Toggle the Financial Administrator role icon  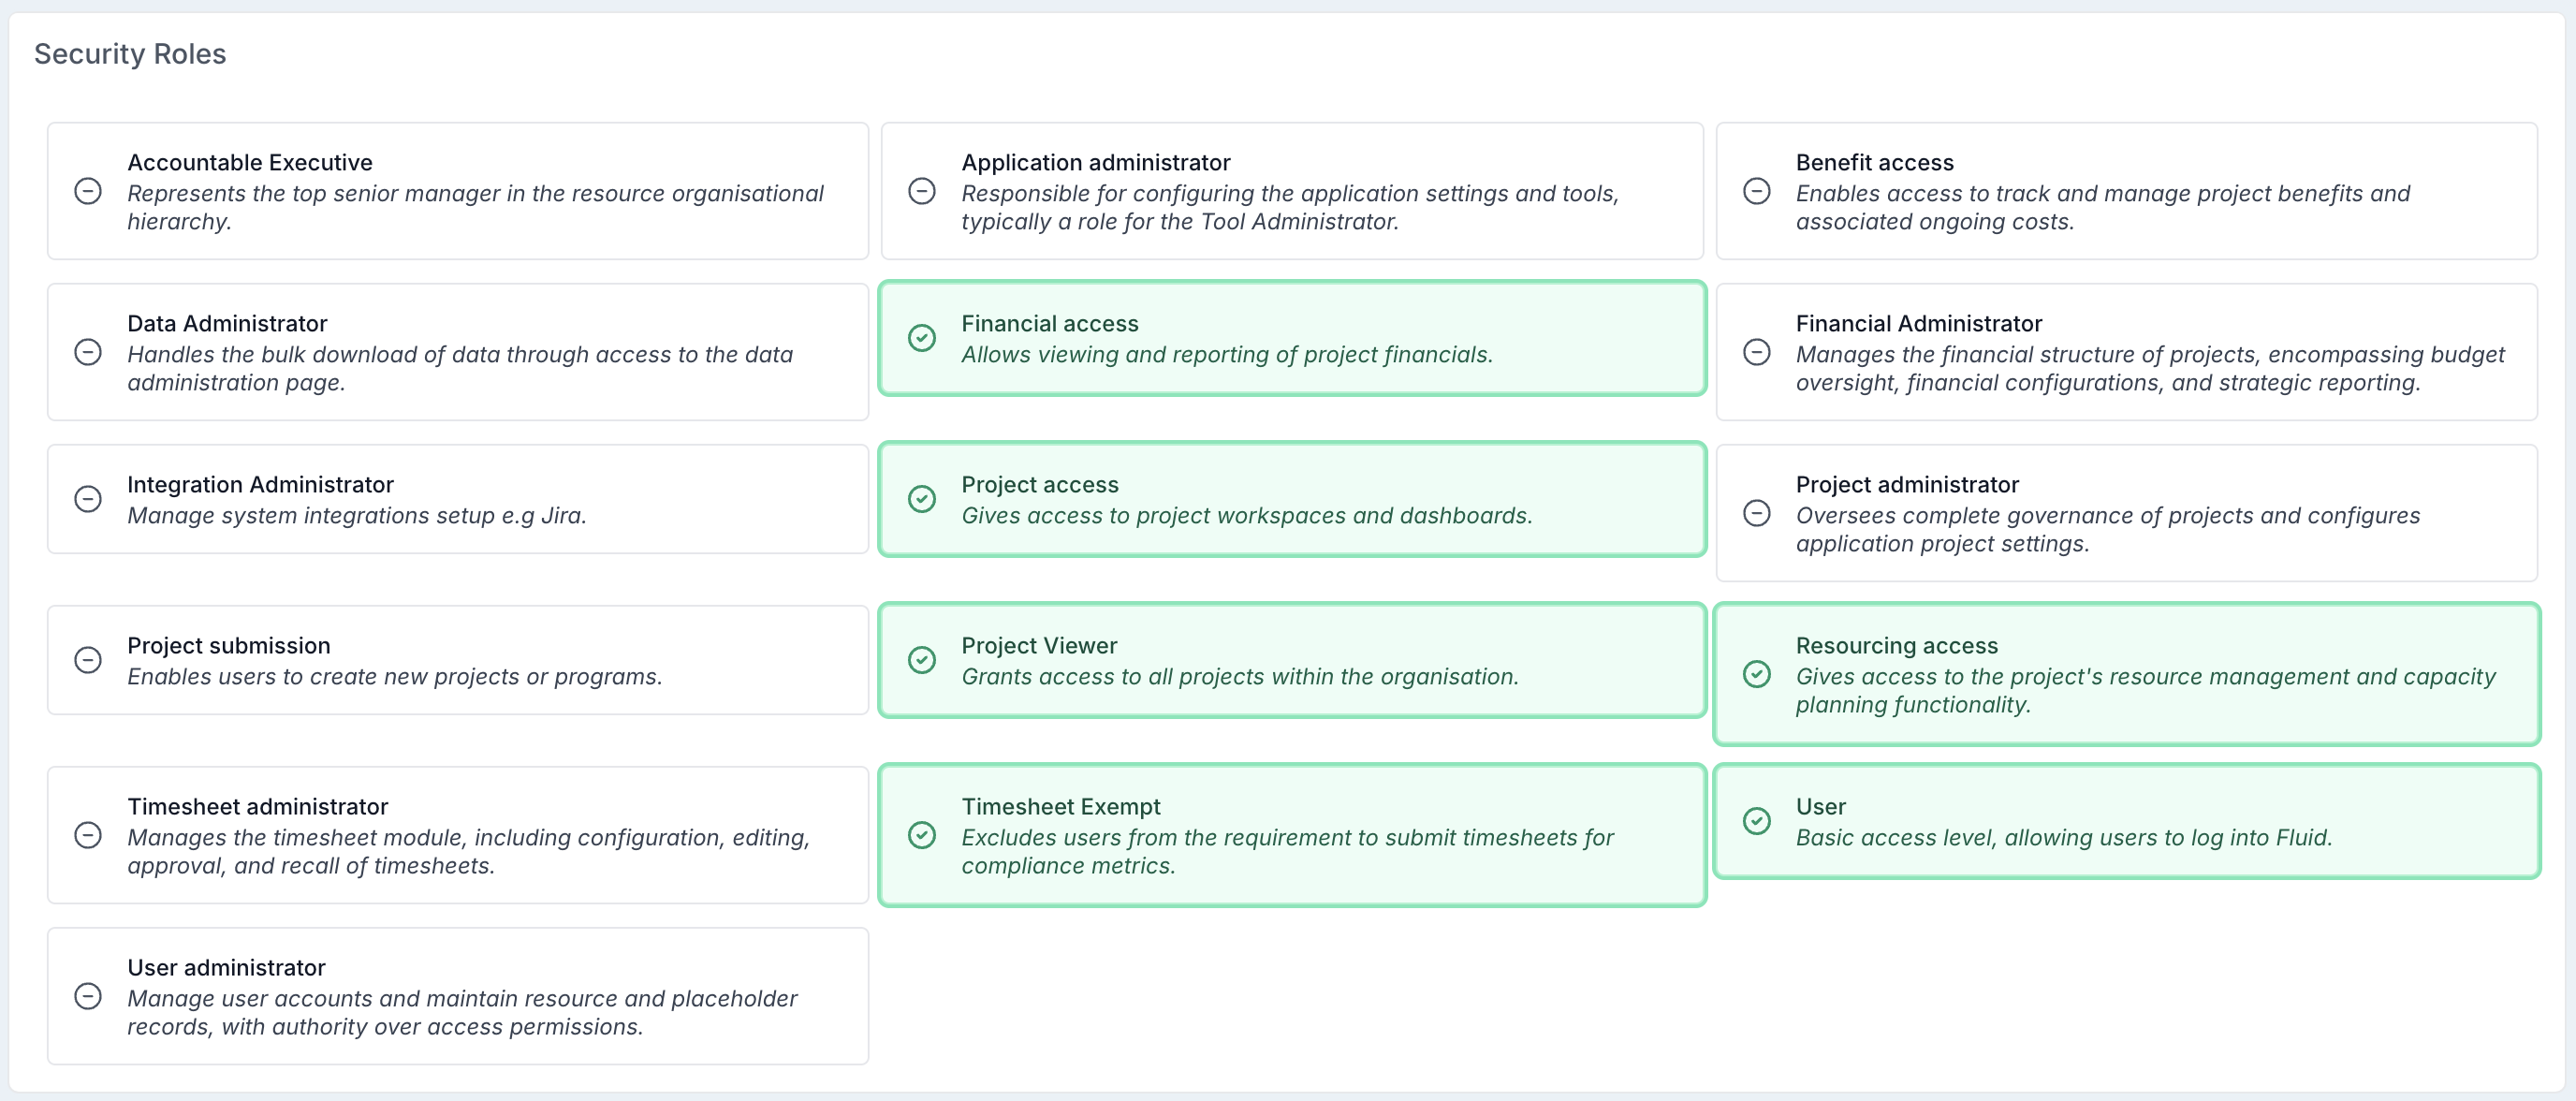coord(1757,352)
